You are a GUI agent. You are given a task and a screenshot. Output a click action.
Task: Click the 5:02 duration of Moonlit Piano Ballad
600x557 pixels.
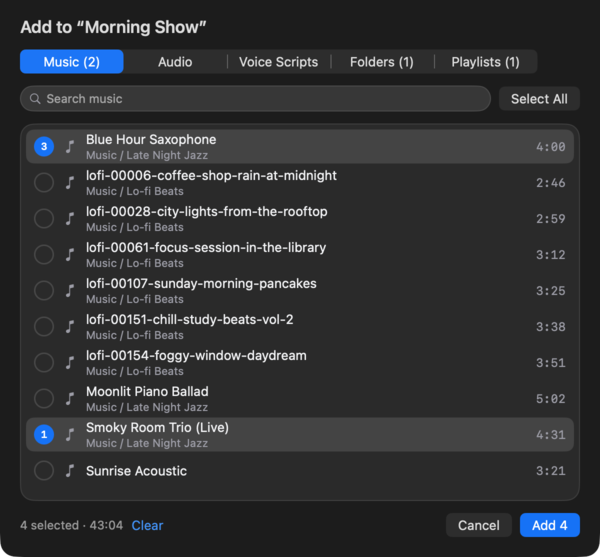click(x=550, y=399)
